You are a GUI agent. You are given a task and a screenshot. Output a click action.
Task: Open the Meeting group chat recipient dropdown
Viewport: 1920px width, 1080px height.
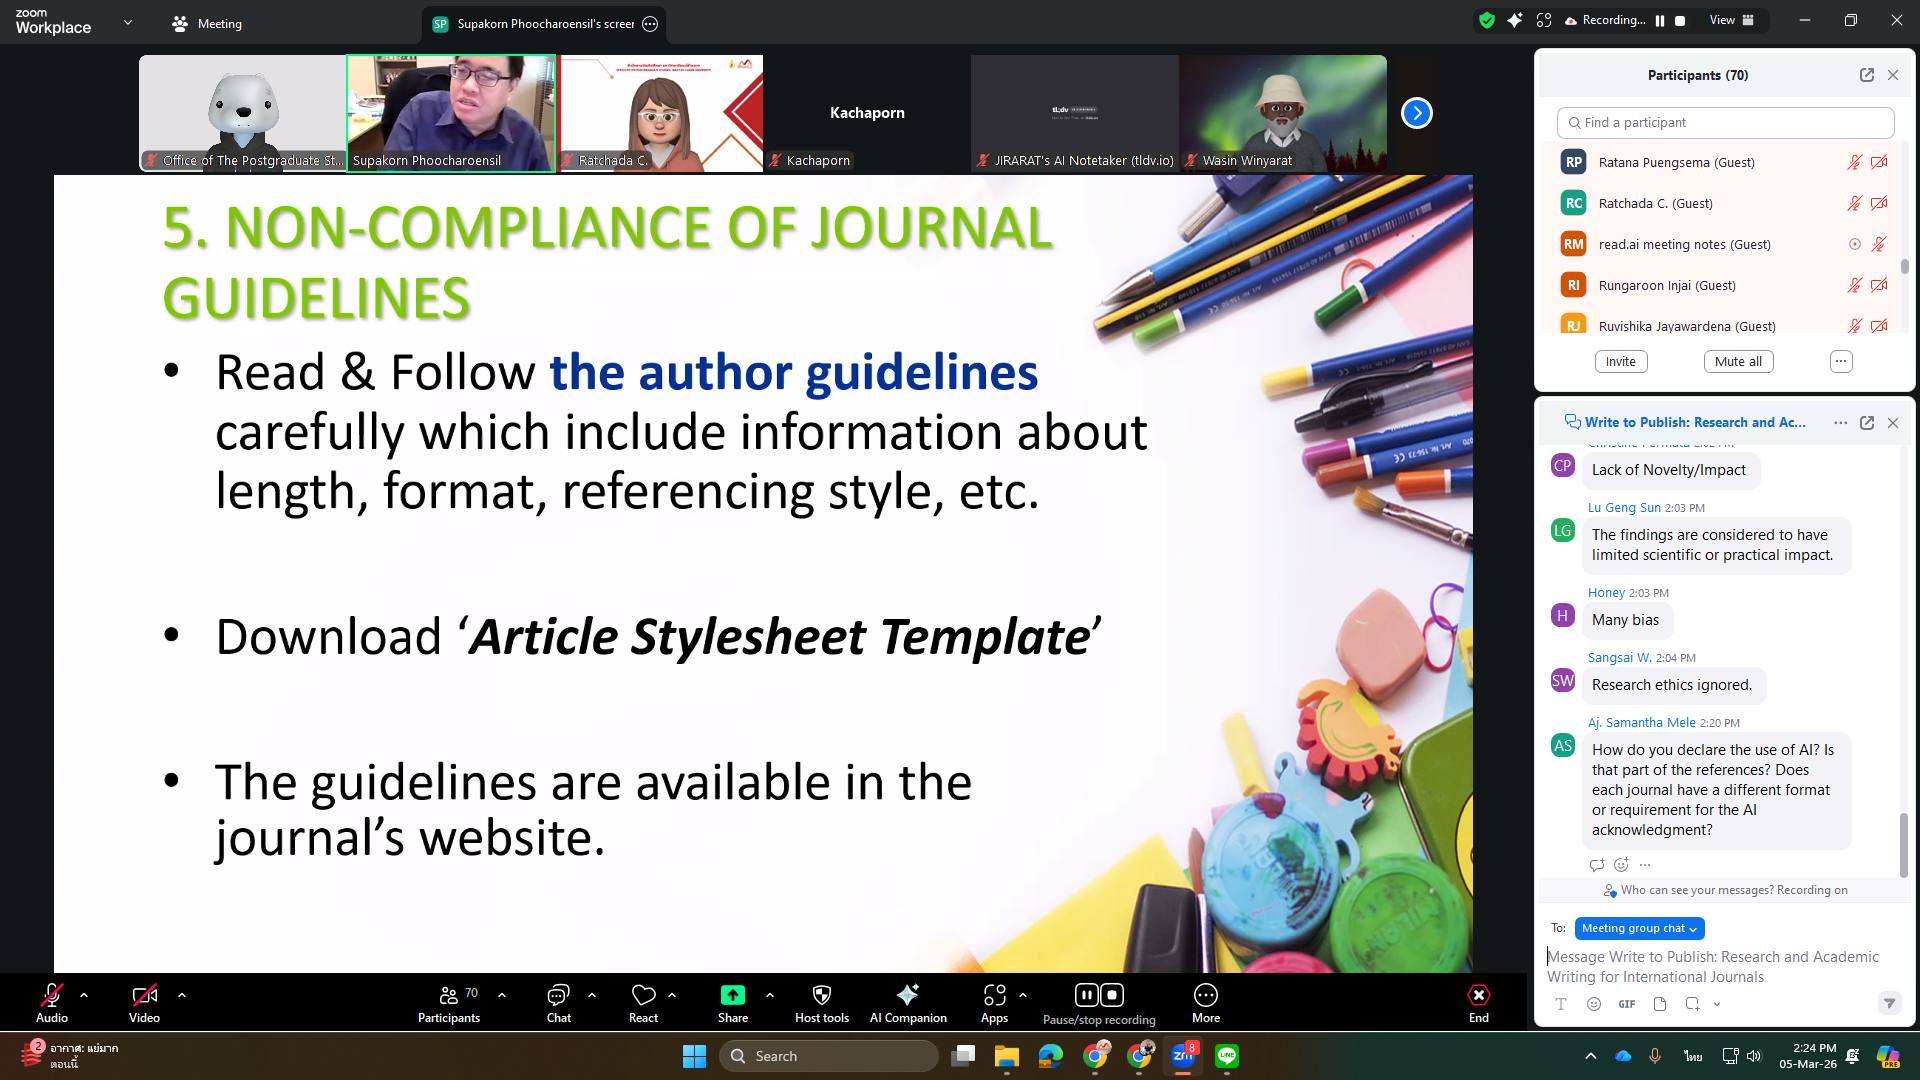click(x=1638, y=928)
